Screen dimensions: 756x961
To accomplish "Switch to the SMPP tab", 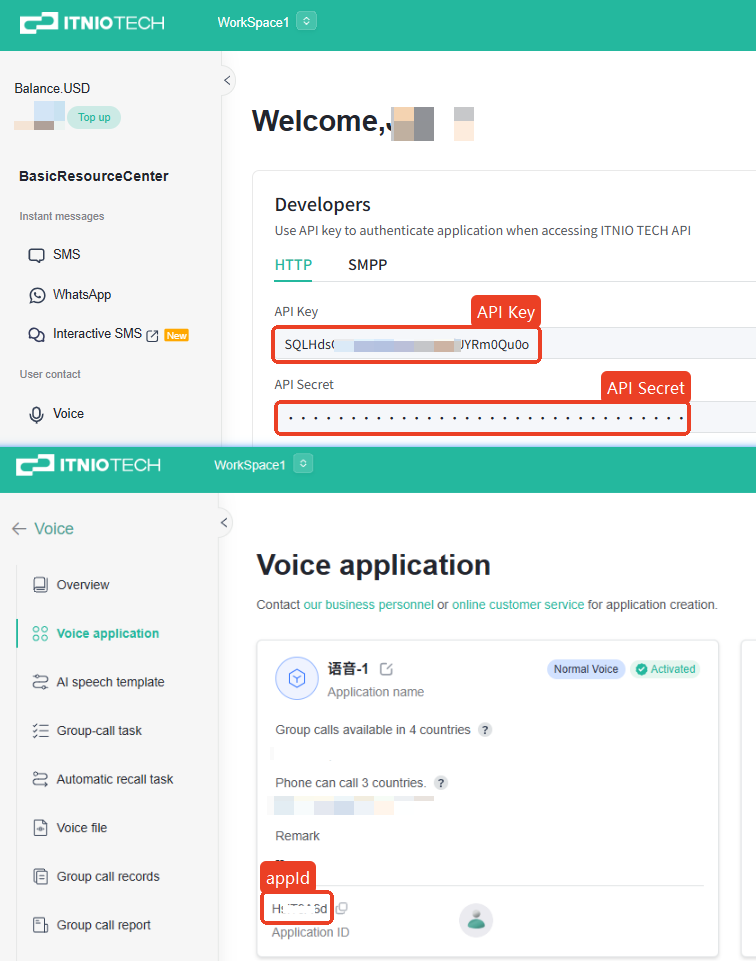I will point(367,265).
